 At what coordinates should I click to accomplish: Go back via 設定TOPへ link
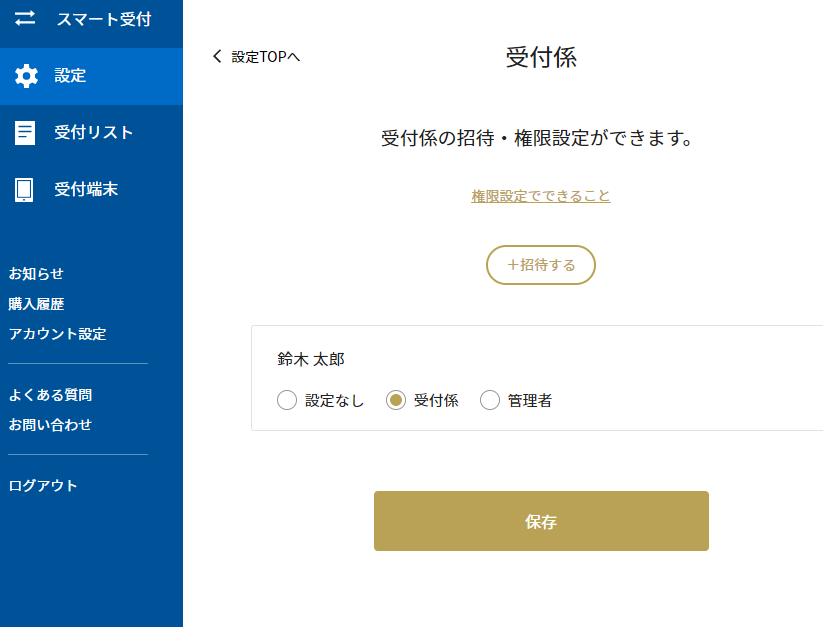(x=266, y=57)
